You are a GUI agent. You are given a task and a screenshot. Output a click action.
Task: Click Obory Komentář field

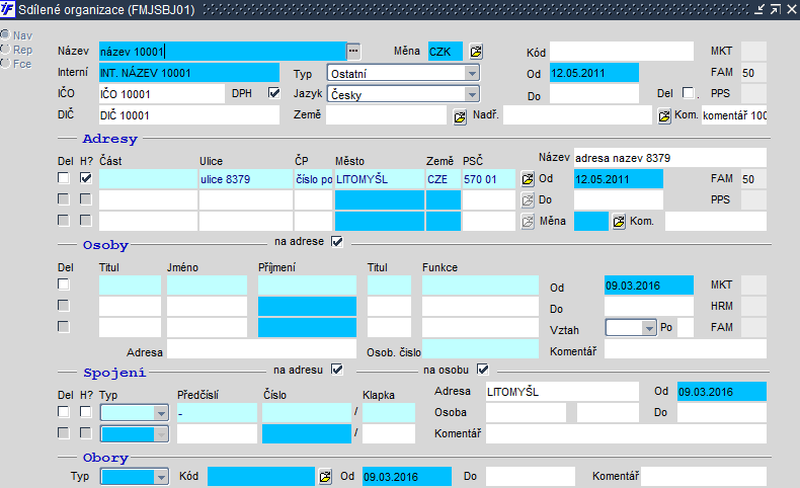click(704, 476)
